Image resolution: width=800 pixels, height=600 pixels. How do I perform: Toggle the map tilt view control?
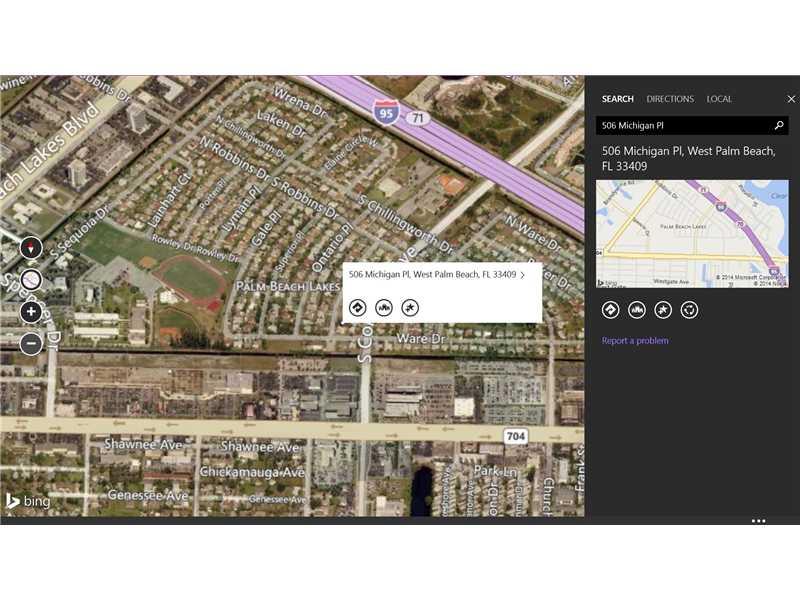click(x=31, y=279)
